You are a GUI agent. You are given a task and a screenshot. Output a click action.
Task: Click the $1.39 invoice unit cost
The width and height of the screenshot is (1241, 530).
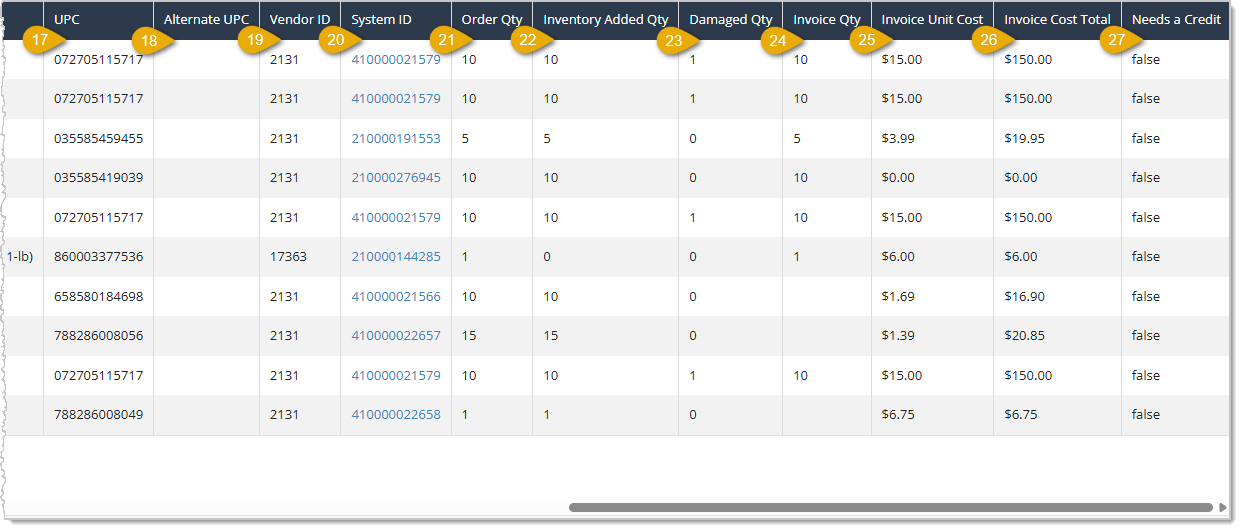pyautogui.click(x=898, y=336)
